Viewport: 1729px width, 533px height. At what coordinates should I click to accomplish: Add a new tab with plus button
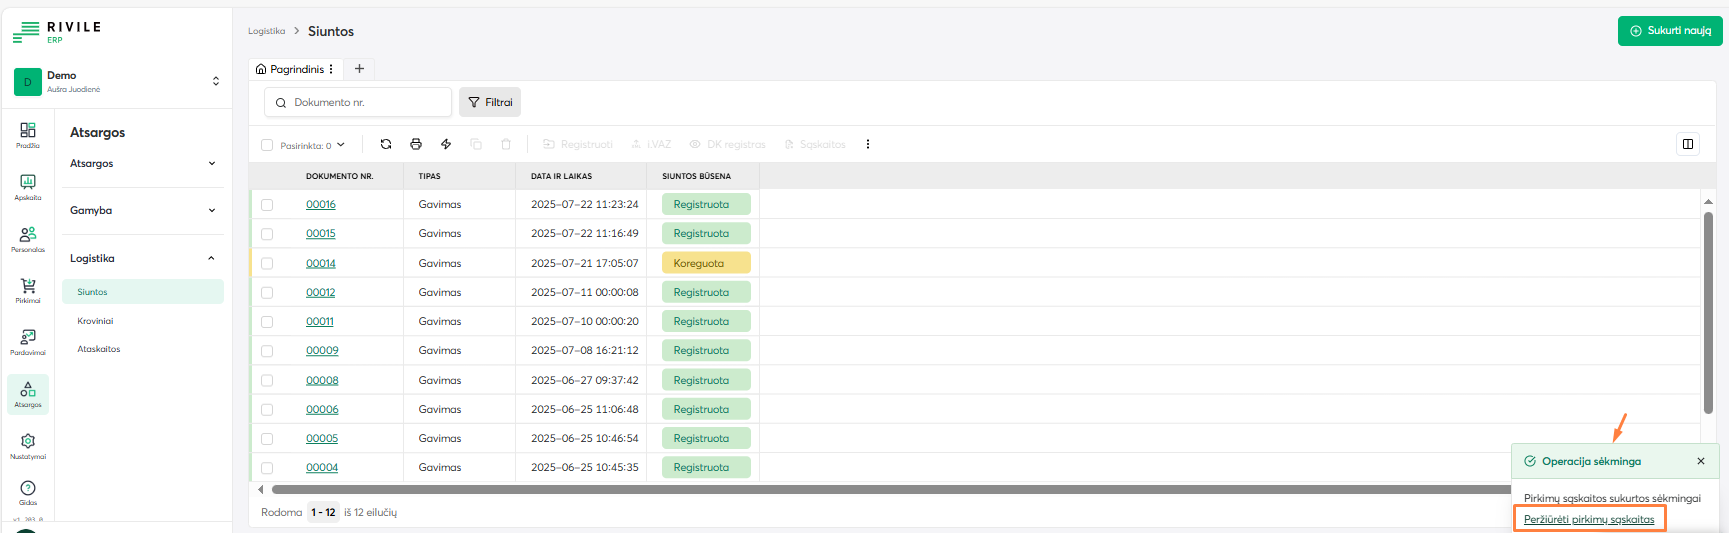(x=359, y=69)
